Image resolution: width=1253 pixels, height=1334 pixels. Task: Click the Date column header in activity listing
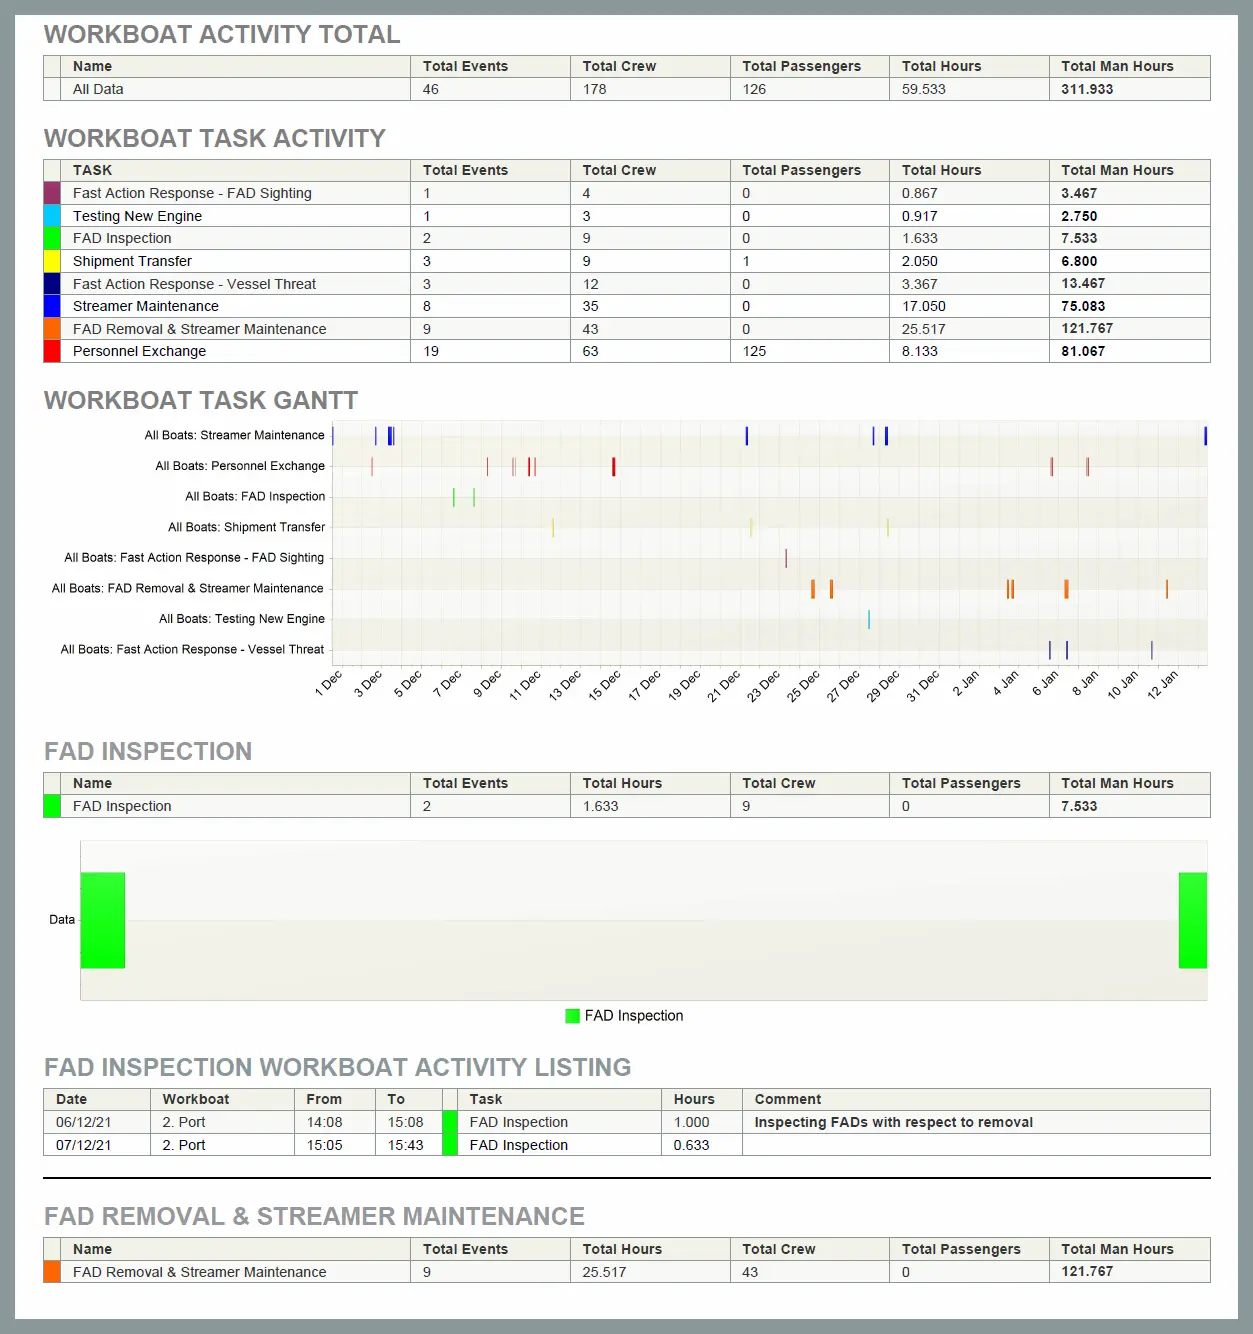pos(71,1099)
